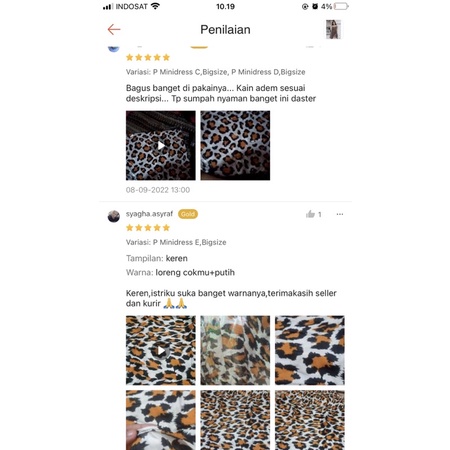Tap the five-star rating of syagha.asyraf
The image size is (450, 450).
tap(148, 228)
